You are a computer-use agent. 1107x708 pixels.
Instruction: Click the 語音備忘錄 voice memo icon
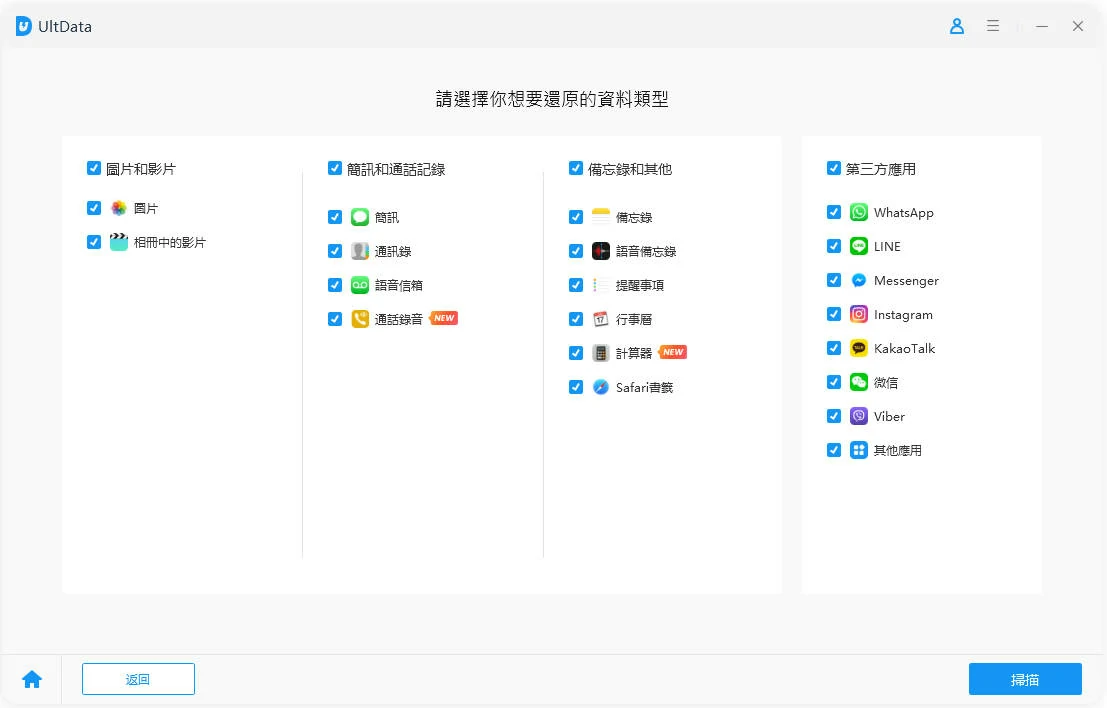[x=600, y=251]
